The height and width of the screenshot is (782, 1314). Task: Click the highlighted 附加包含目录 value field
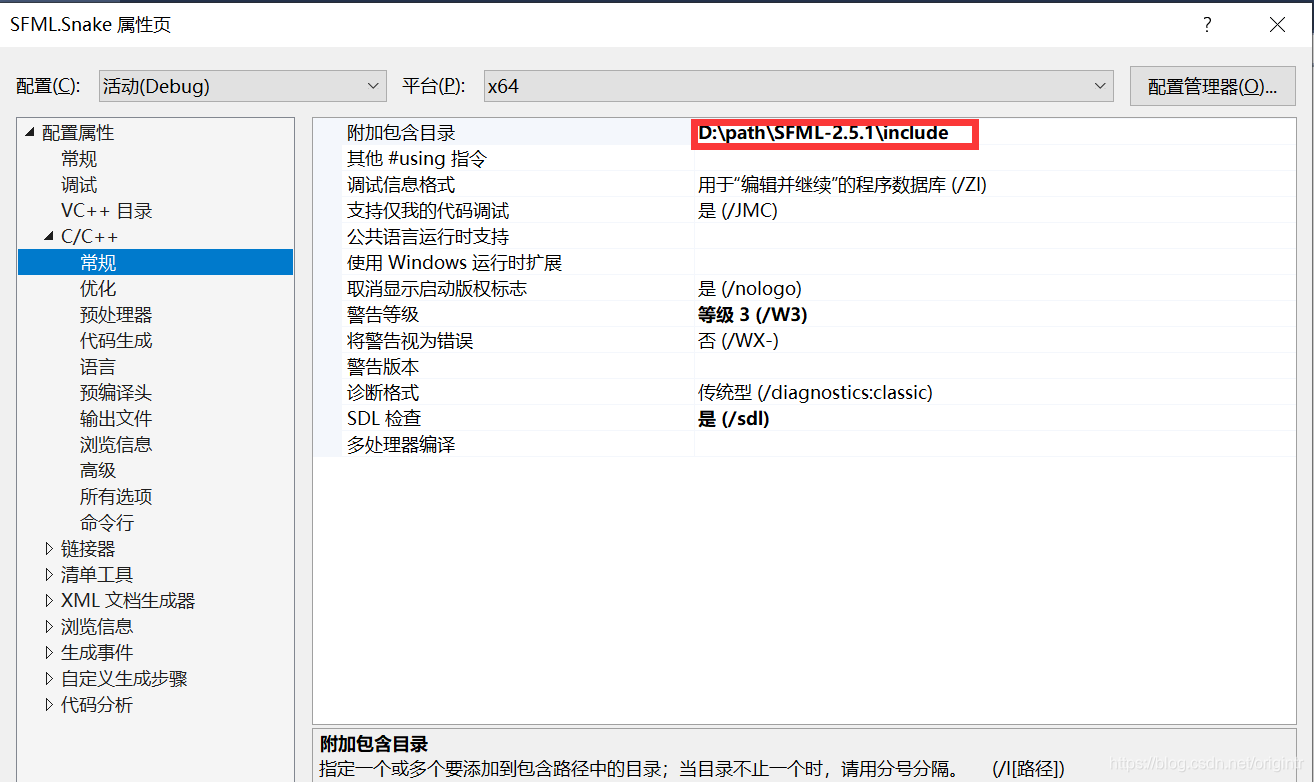point(834,132)
